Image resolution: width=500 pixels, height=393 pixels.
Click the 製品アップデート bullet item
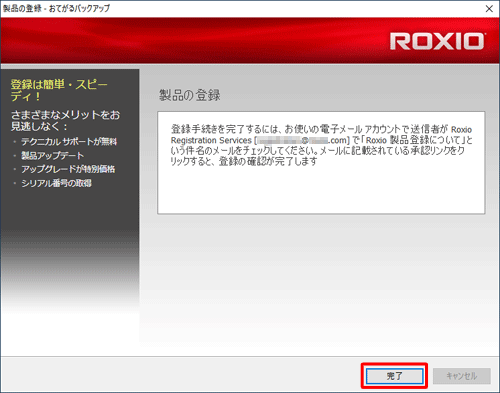(52, 155)
